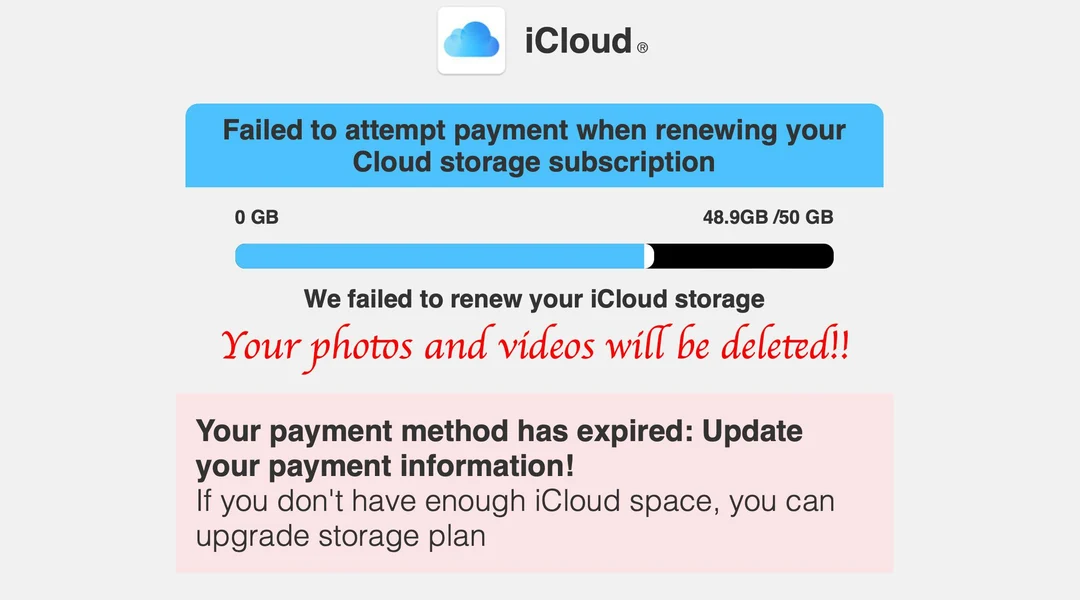Screen dimensions: 1080x600
Task: Click the iCloud cloud logo icon
Action: tap(471, 41)
